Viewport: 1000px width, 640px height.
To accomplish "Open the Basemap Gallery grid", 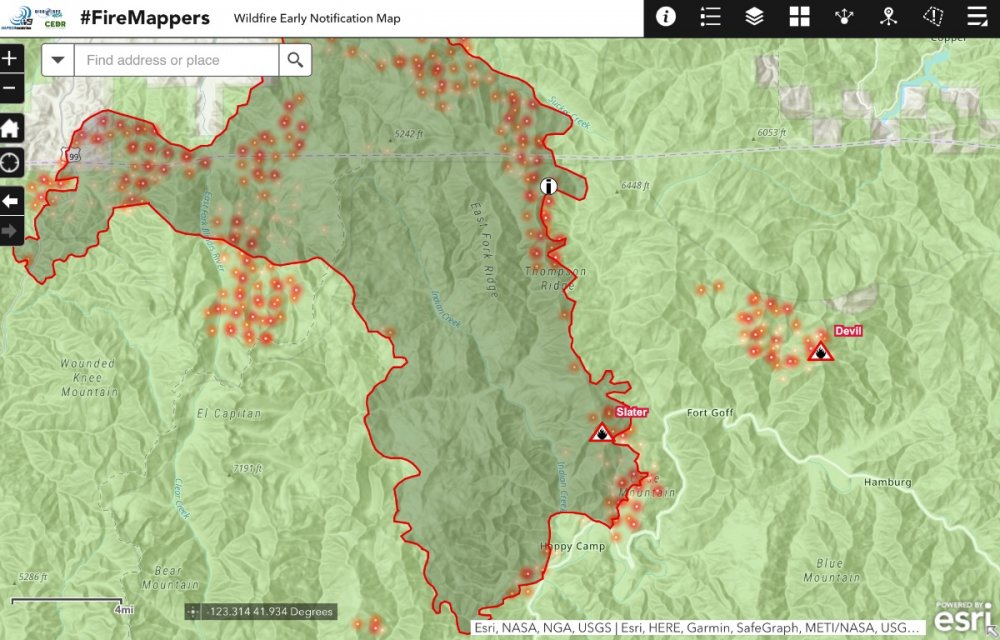I will coord(799,17).
